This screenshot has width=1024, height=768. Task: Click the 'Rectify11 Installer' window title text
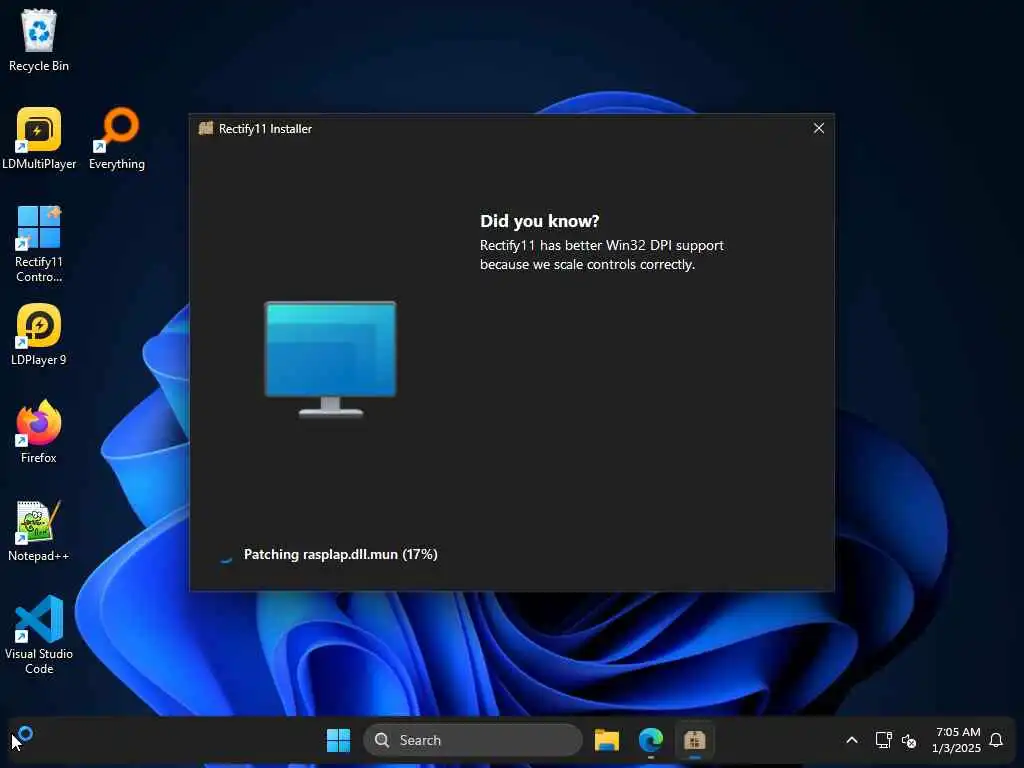265,129
